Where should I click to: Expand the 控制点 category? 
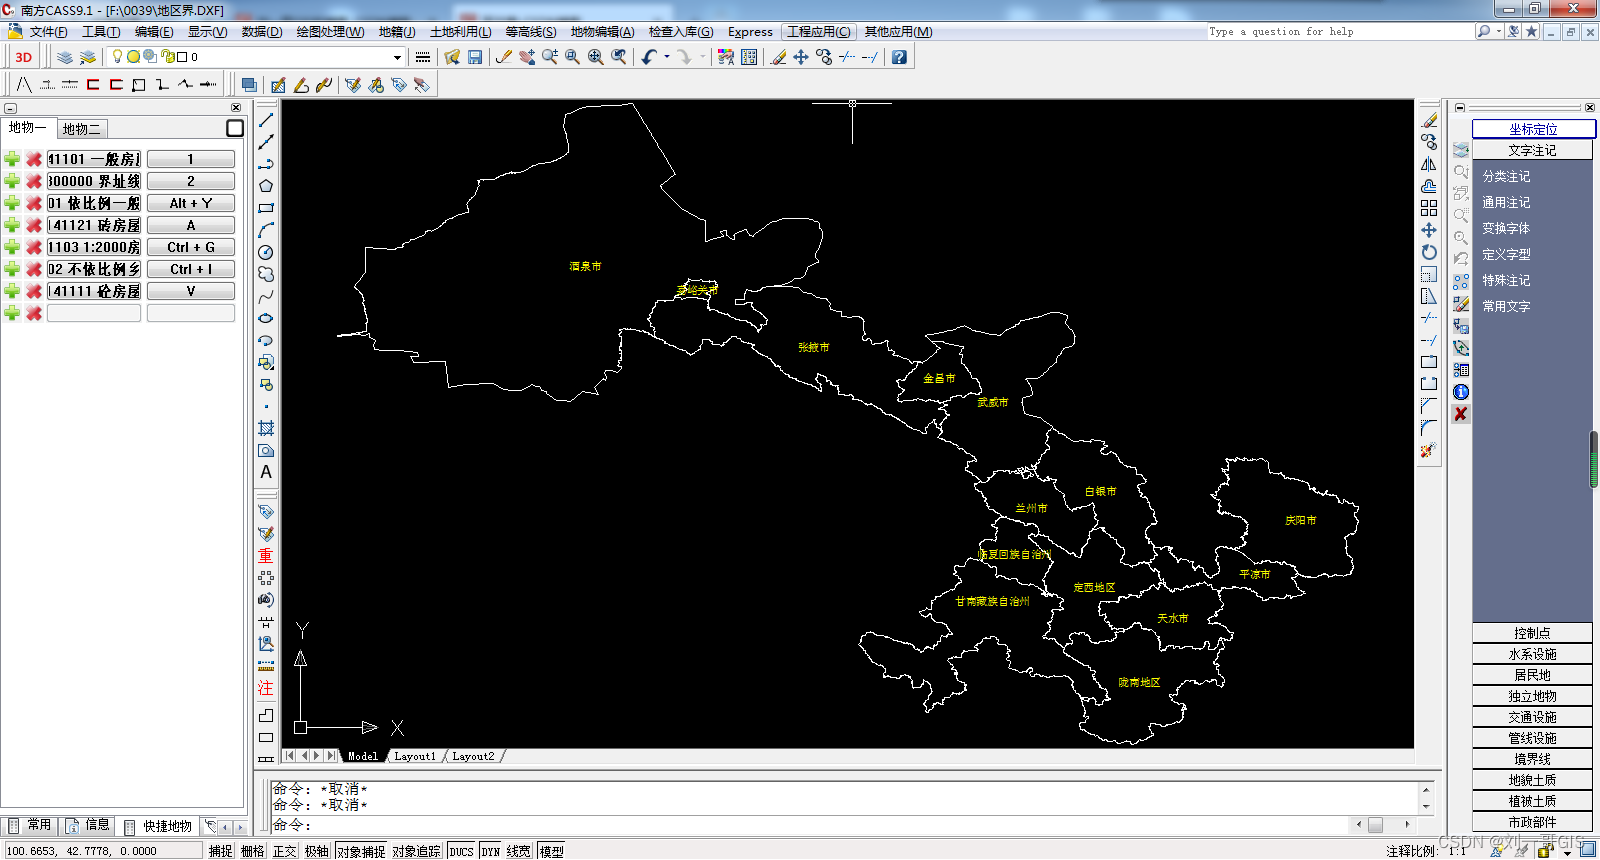pos(1532,633)
